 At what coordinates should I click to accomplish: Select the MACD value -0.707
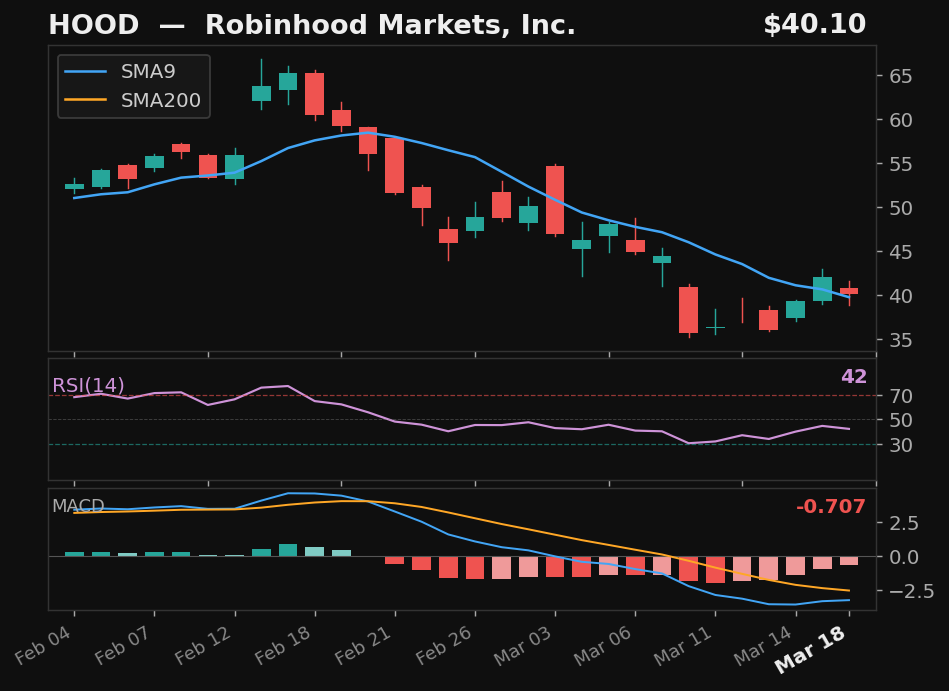click(x=831, y=506)
